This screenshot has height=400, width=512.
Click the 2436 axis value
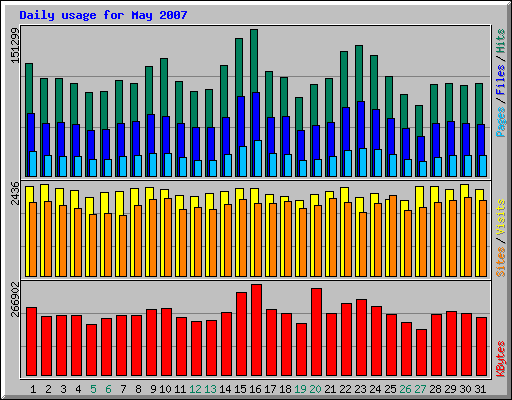pyautogui.click(x=15, y=193)
